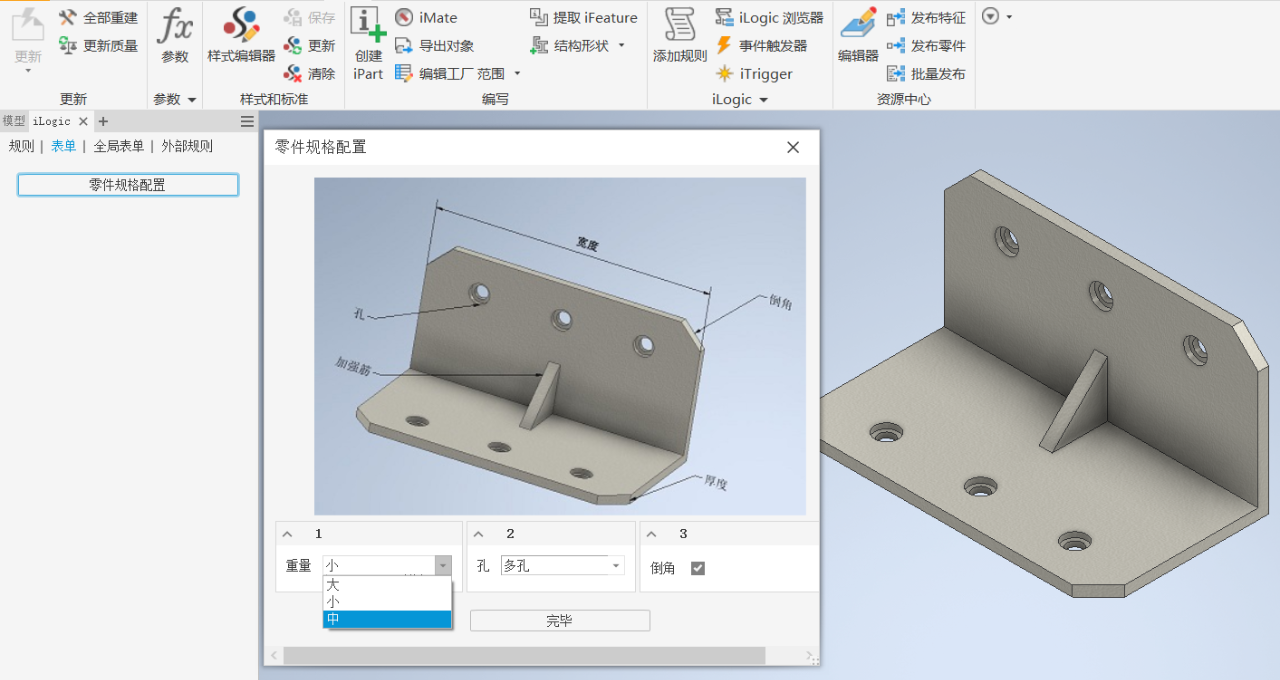The height and width of the screenshot is (680, 1280).
Task: Select 中 in the 重量 dropdown list
Action: point(387,619)
